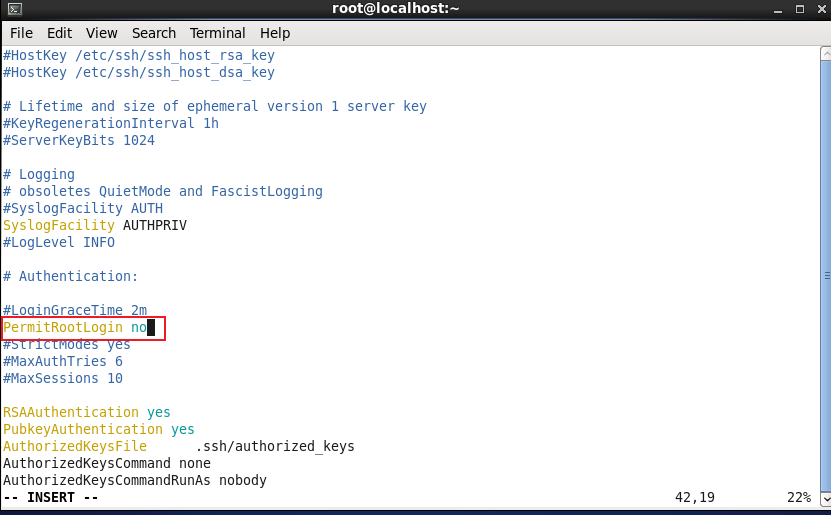Click the line '#HostKey /etc/ssh/ssh_host_rsa_key'
831x515 pixels.
point(139,56)
